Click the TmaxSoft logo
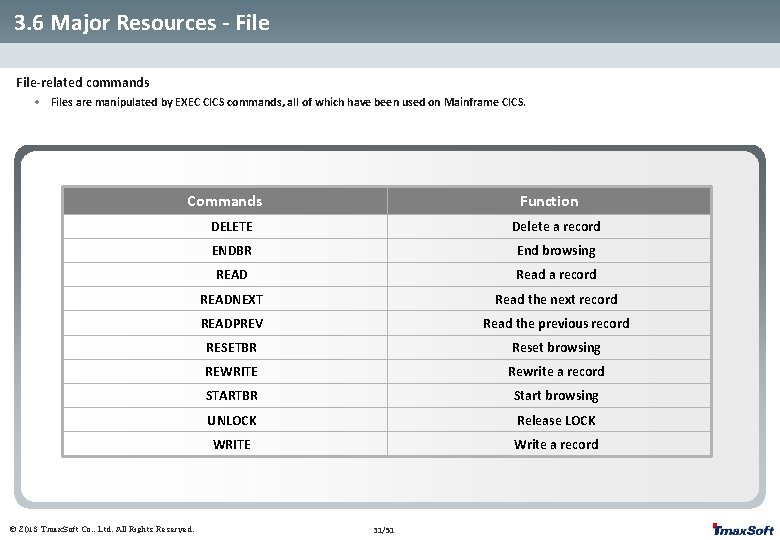780x540 pixels. (743, 530)
